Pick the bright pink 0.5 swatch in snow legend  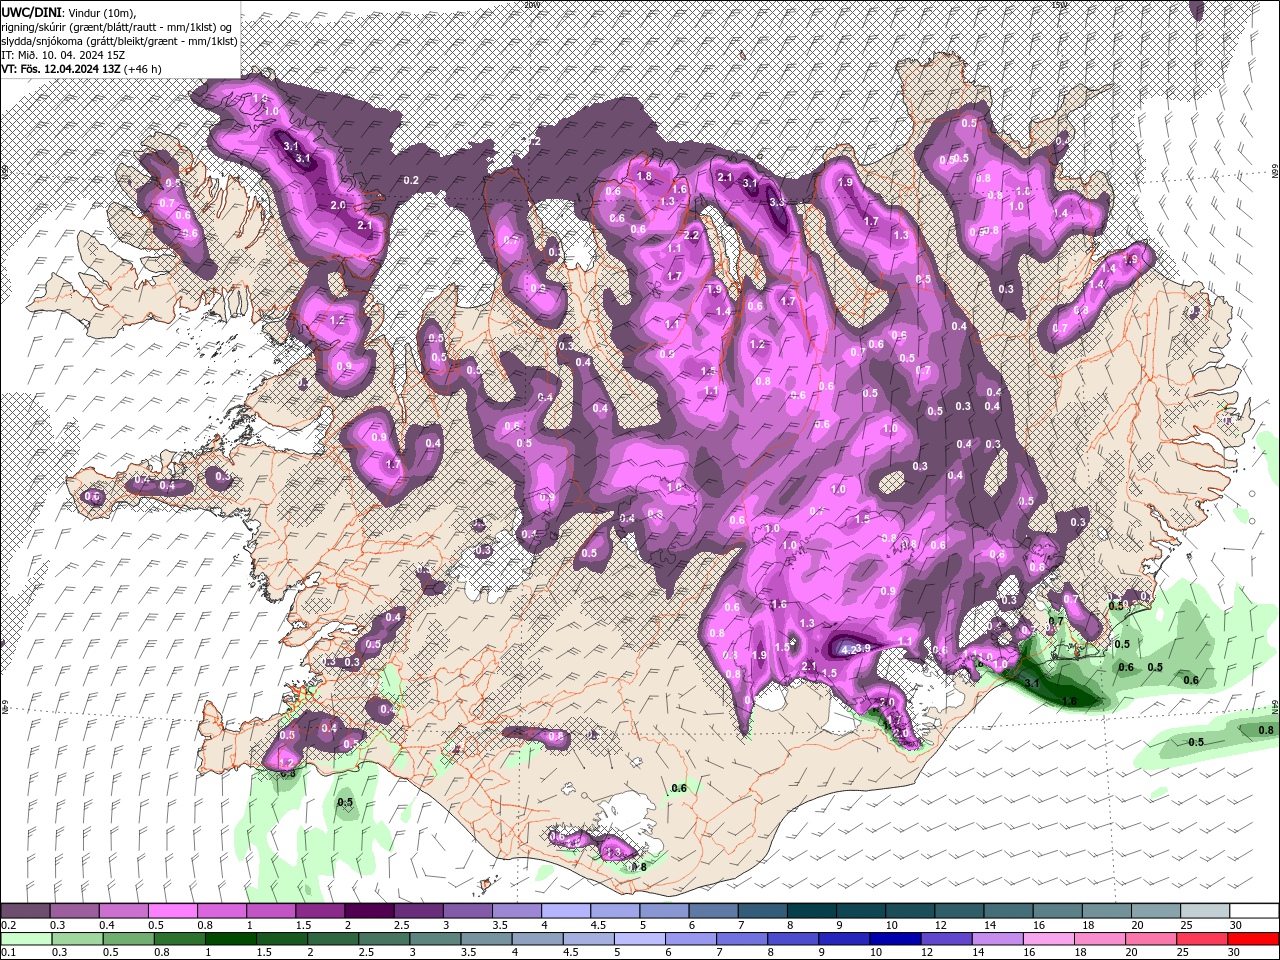172,911
